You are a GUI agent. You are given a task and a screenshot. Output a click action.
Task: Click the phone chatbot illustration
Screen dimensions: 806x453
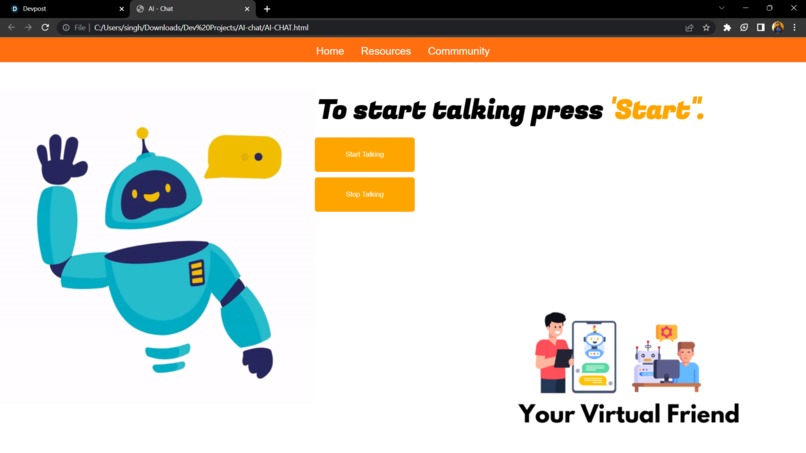[575, 353]
